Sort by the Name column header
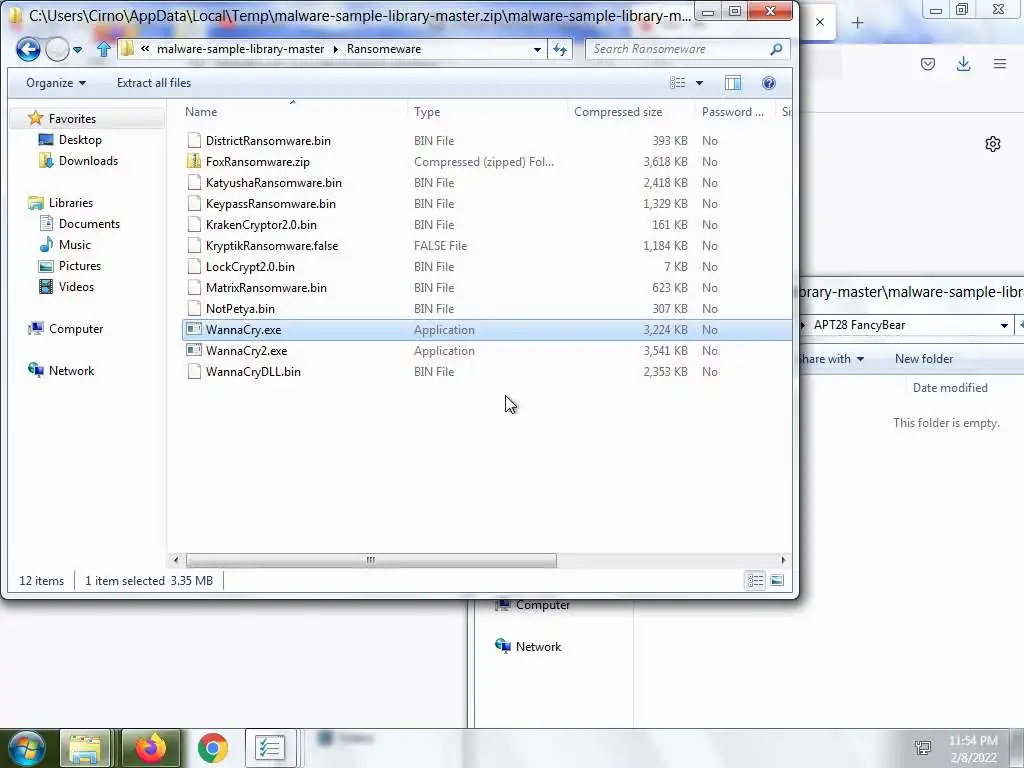 200,112
